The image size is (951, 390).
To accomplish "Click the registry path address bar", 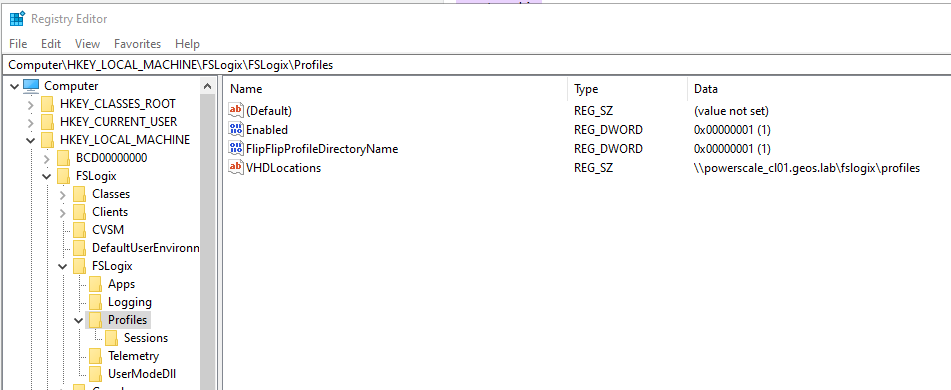I will point(476,65).
